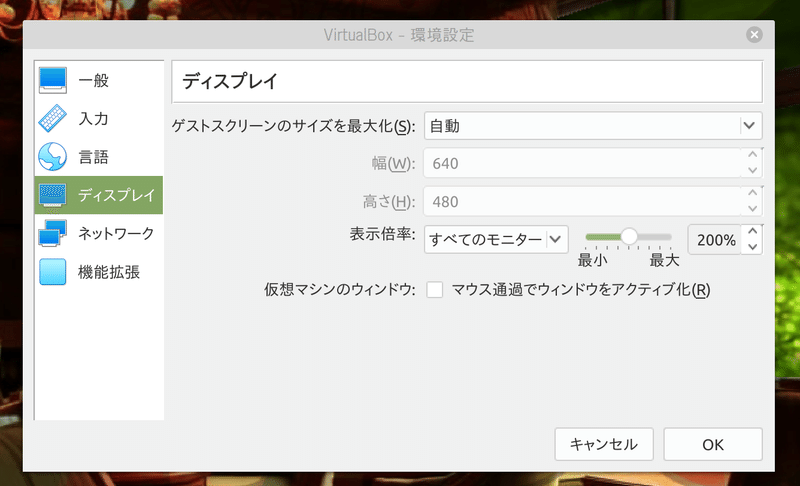Click the 仮想マシンのウィンドウ label

[x=340, y=290]
